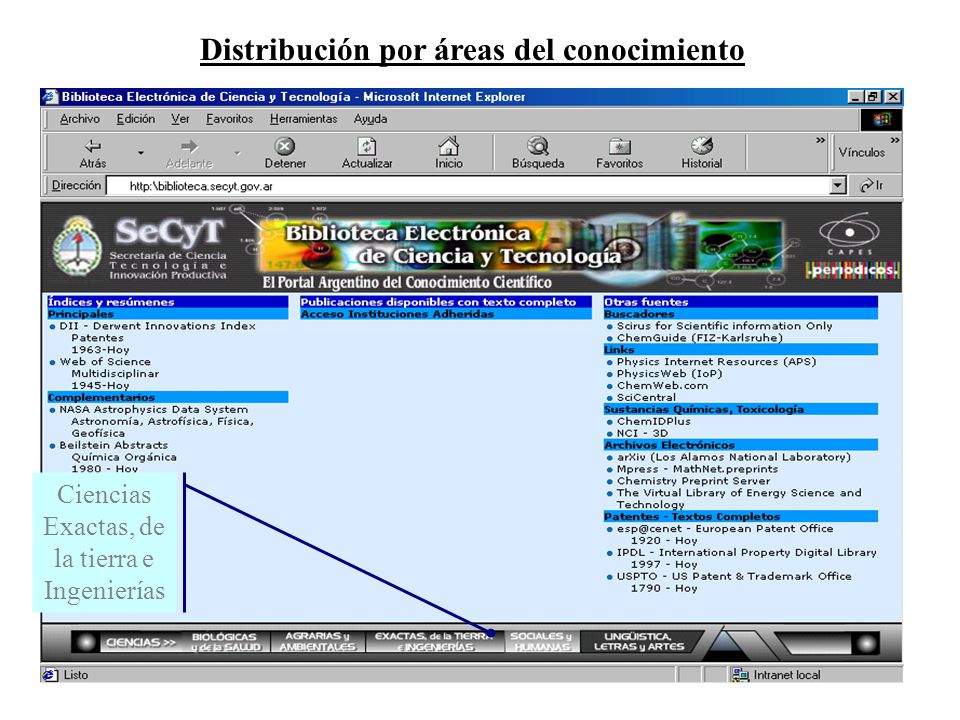Select Exactas, de la Tierra e Ingenierías tab
Viewport: 960px width, 720px height.
[435, 642]
